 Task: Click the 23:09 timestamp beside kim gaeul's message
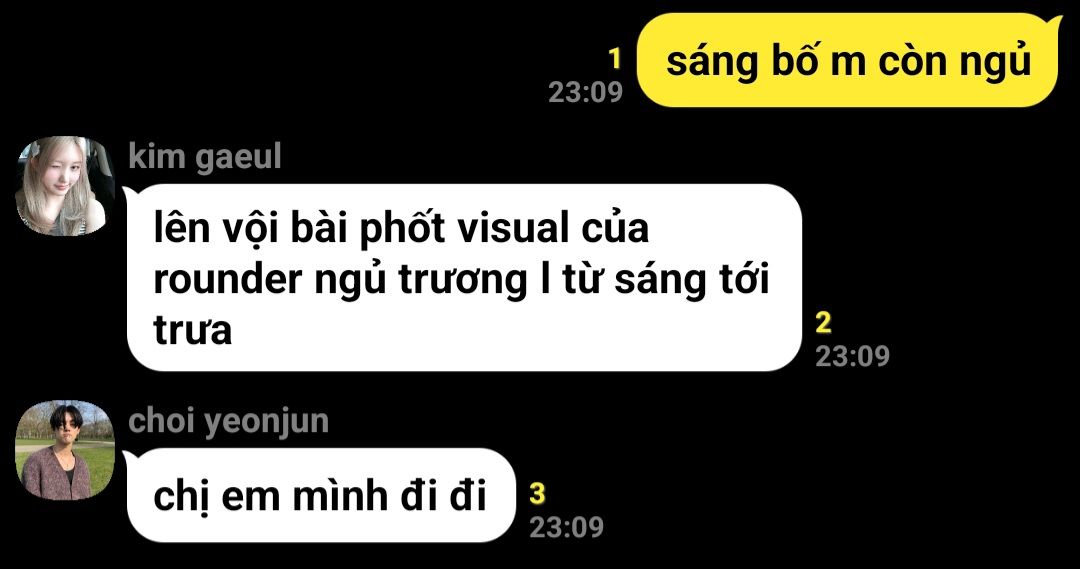tap(853, 355)
